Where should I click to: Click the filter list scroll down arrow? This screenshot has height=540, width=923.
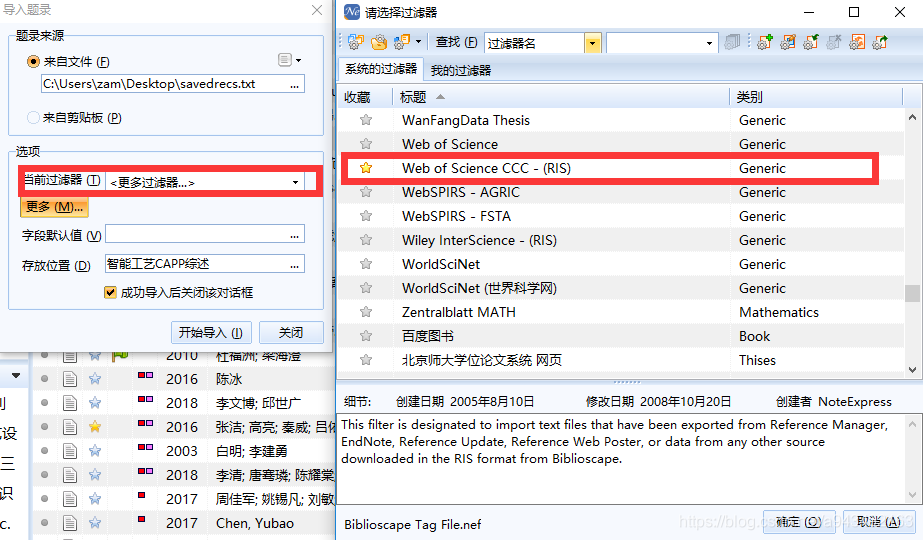point(912,369)
